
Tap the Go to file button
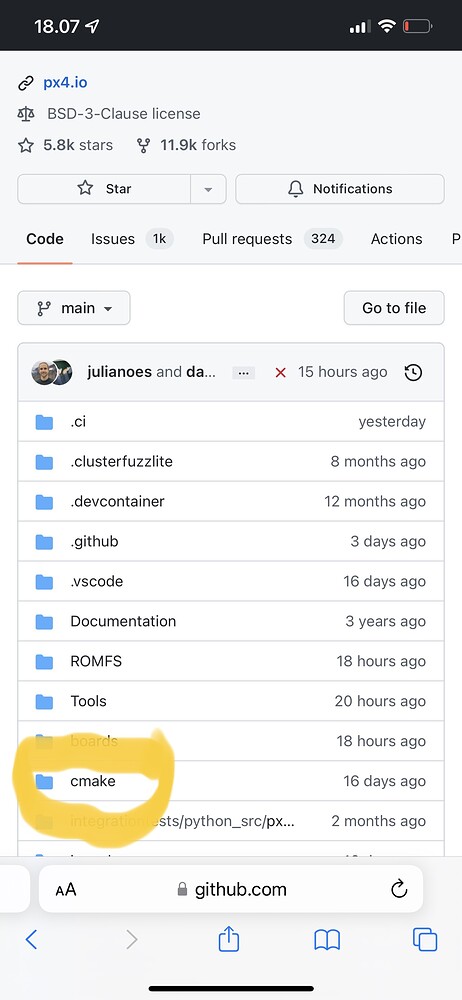394,308
